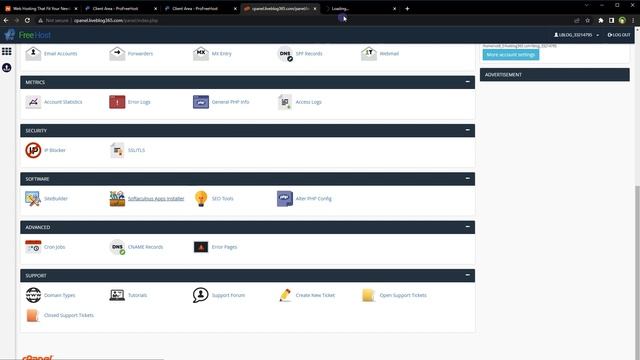
Task: Click the Create New Ticket pencil icon
Action: [x=285, y=295]
